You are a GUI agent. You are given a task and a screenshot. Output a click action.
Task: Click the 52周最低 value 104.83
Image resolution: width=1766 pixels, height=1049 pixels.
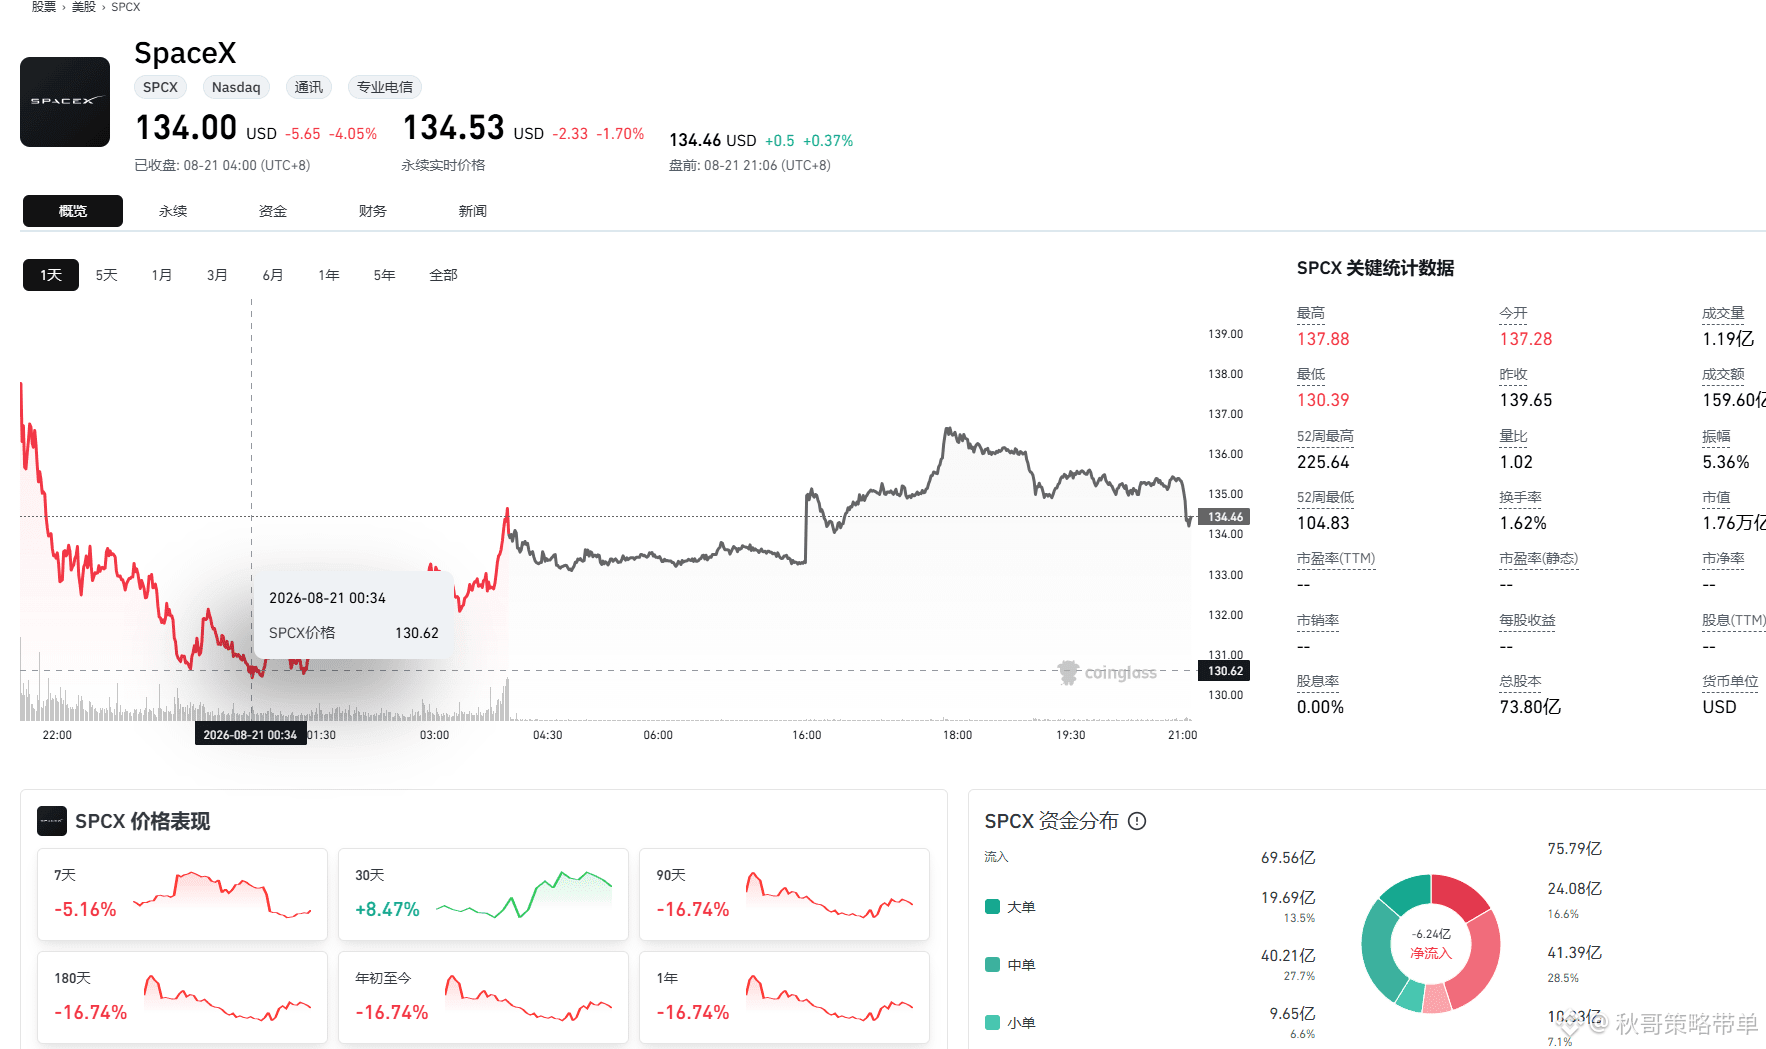pyautogui.click(x=1323, y=523)
